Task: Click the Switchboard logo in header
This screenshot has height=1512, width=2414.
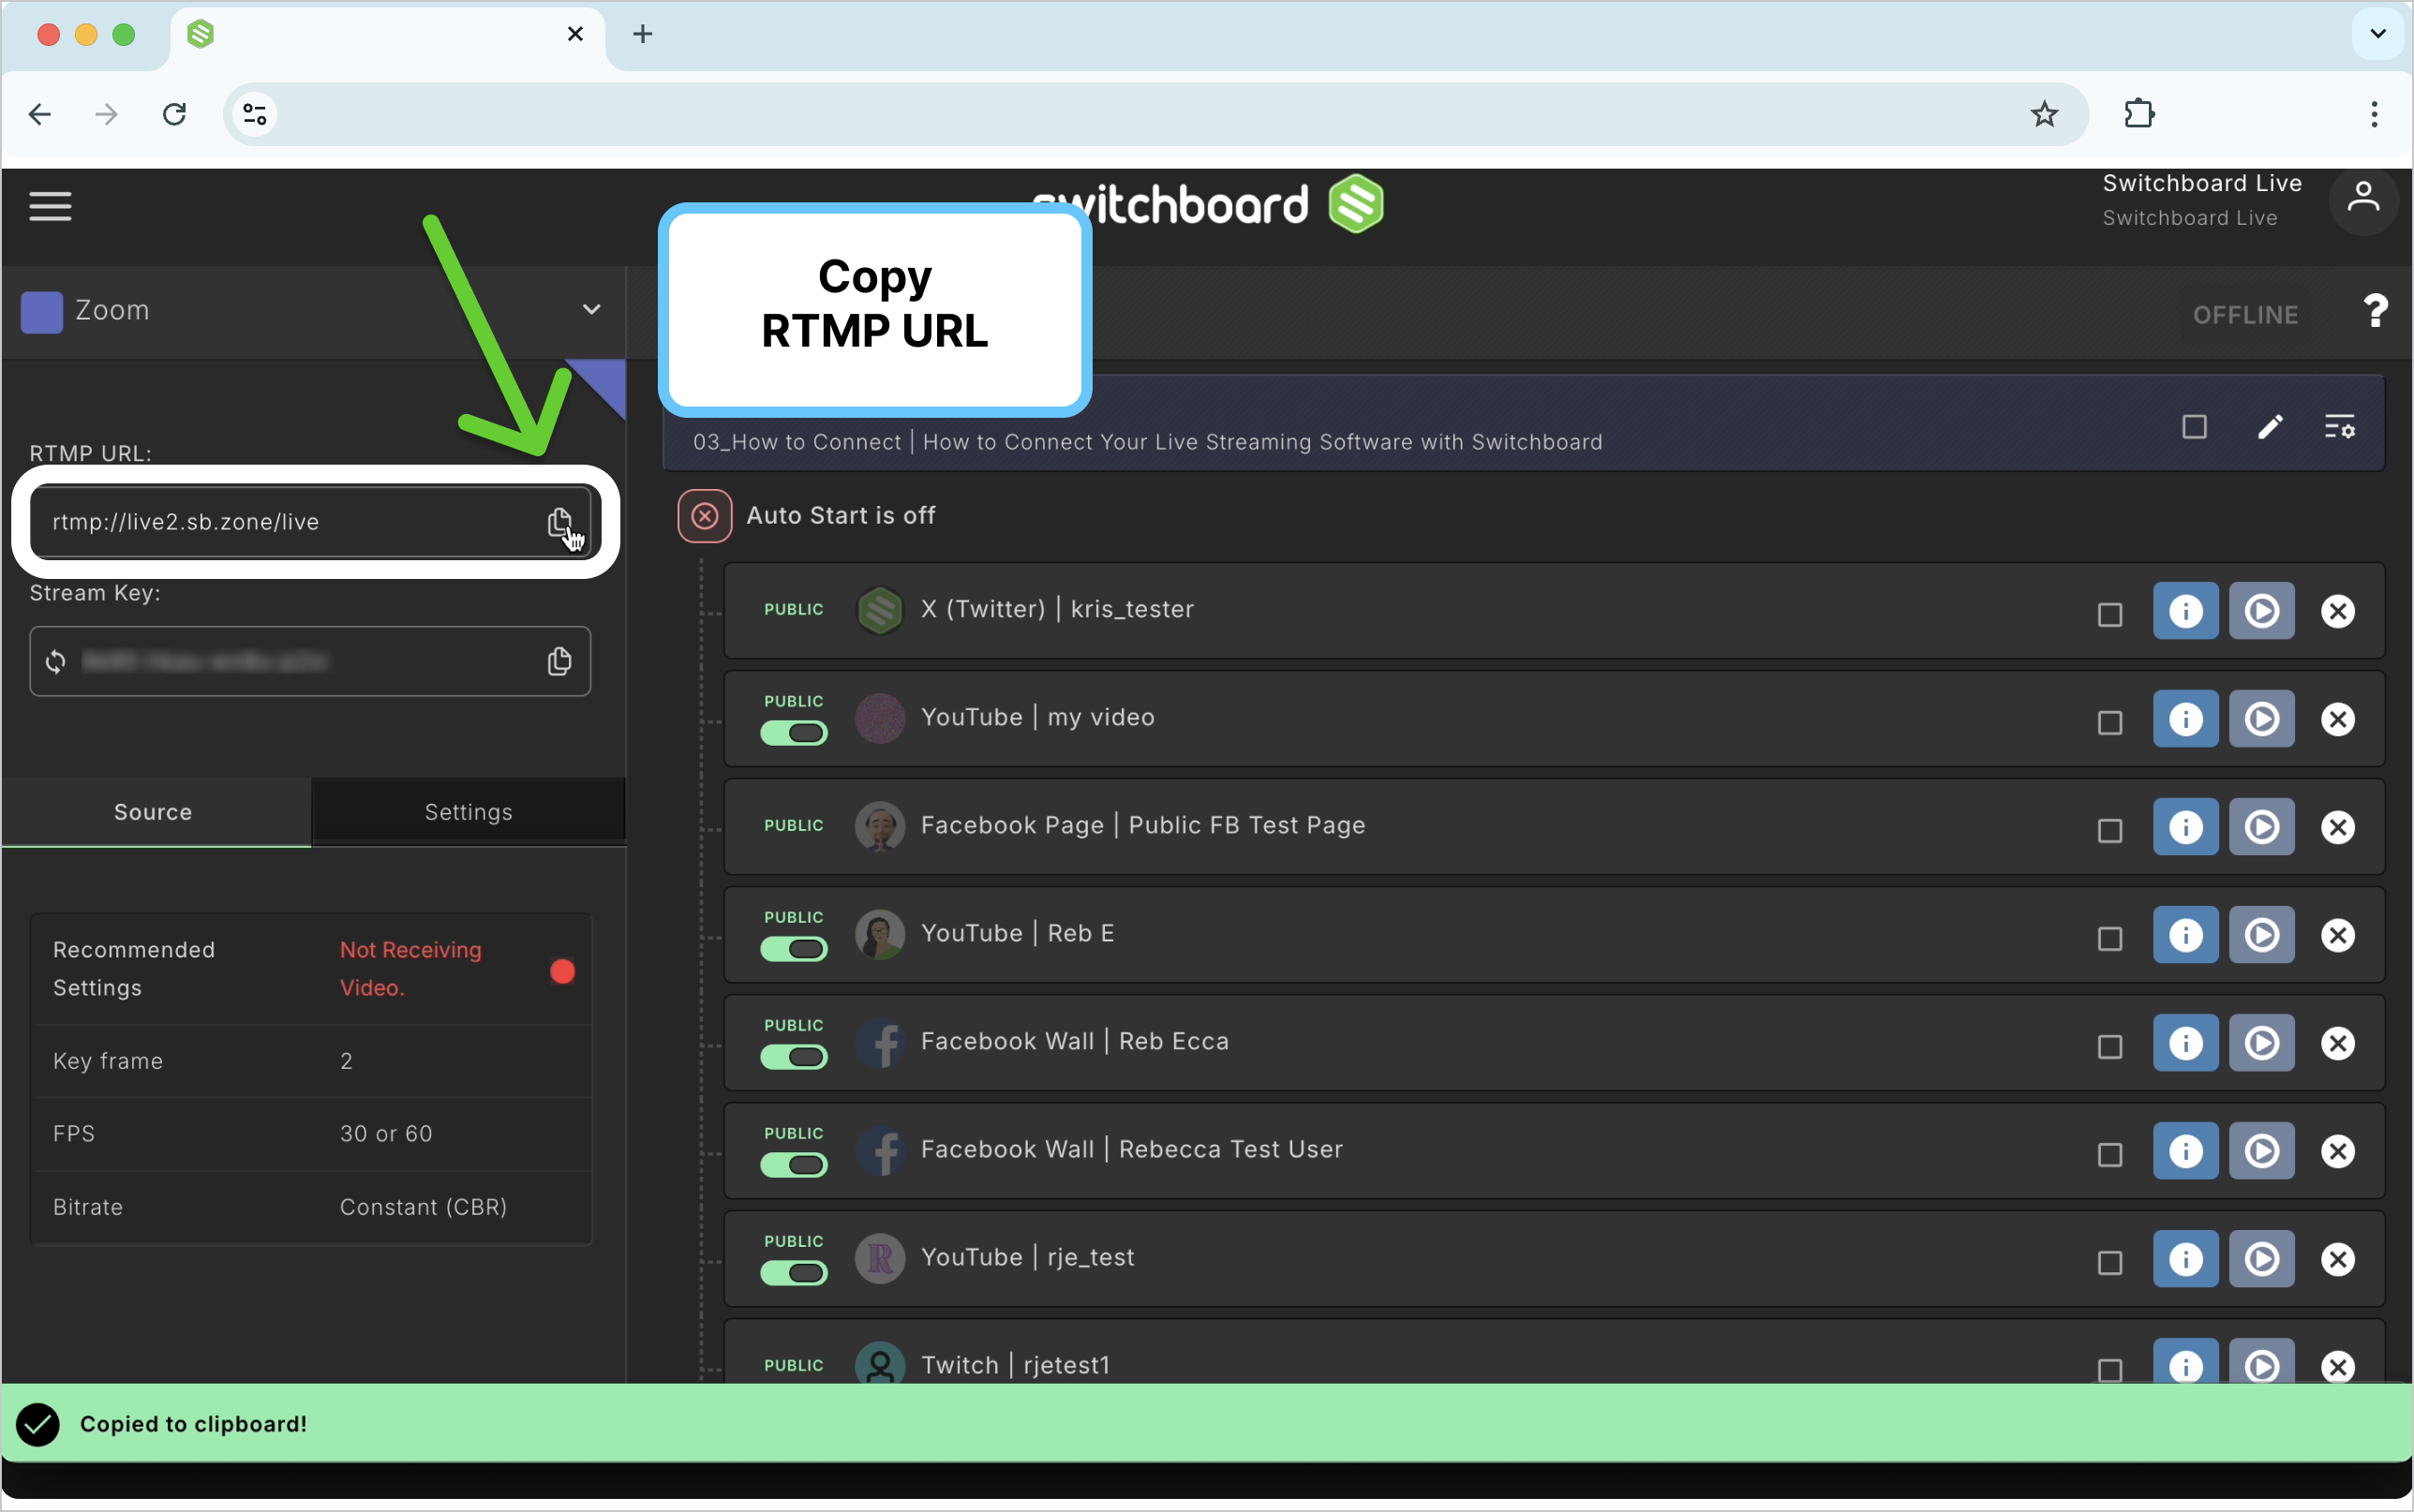Action: (1206, 203)
